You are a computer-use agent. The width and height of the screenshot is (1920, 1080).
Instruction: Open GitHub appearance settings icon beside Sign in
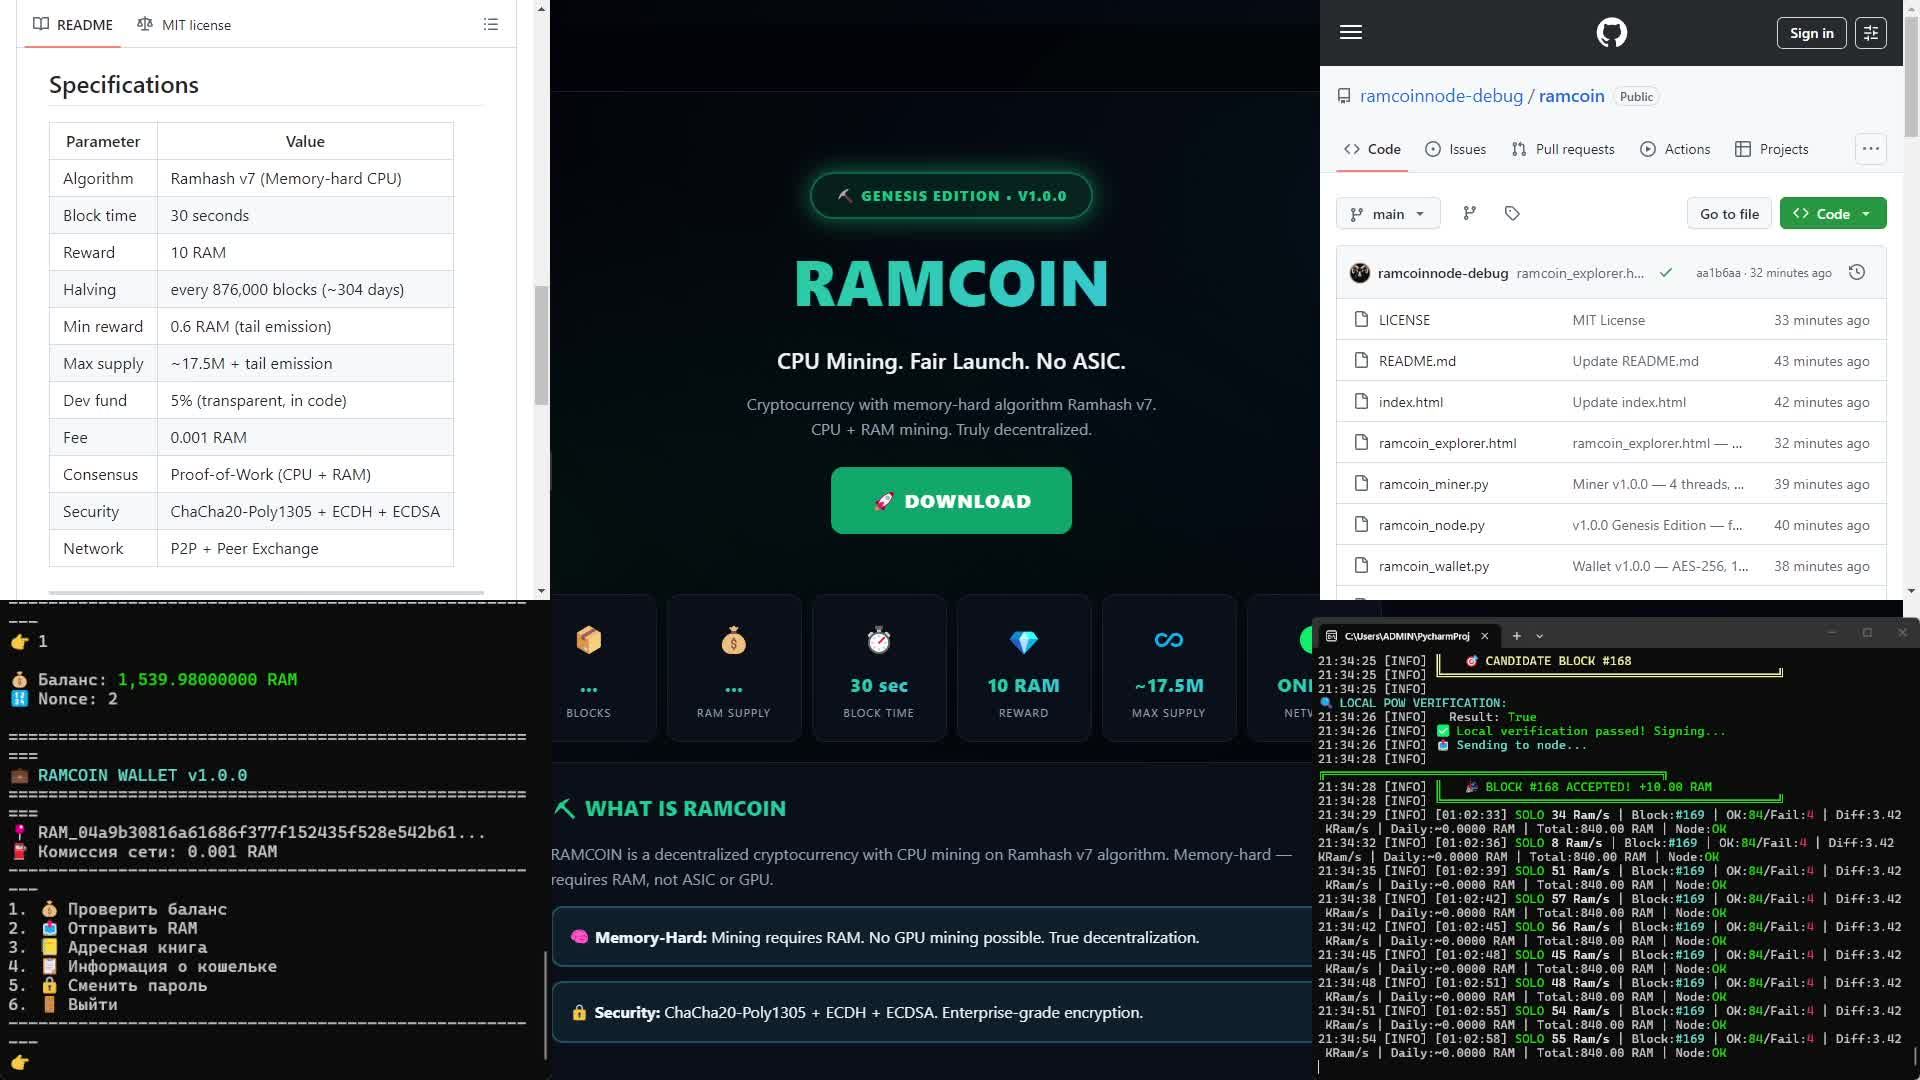[1871, 33]
